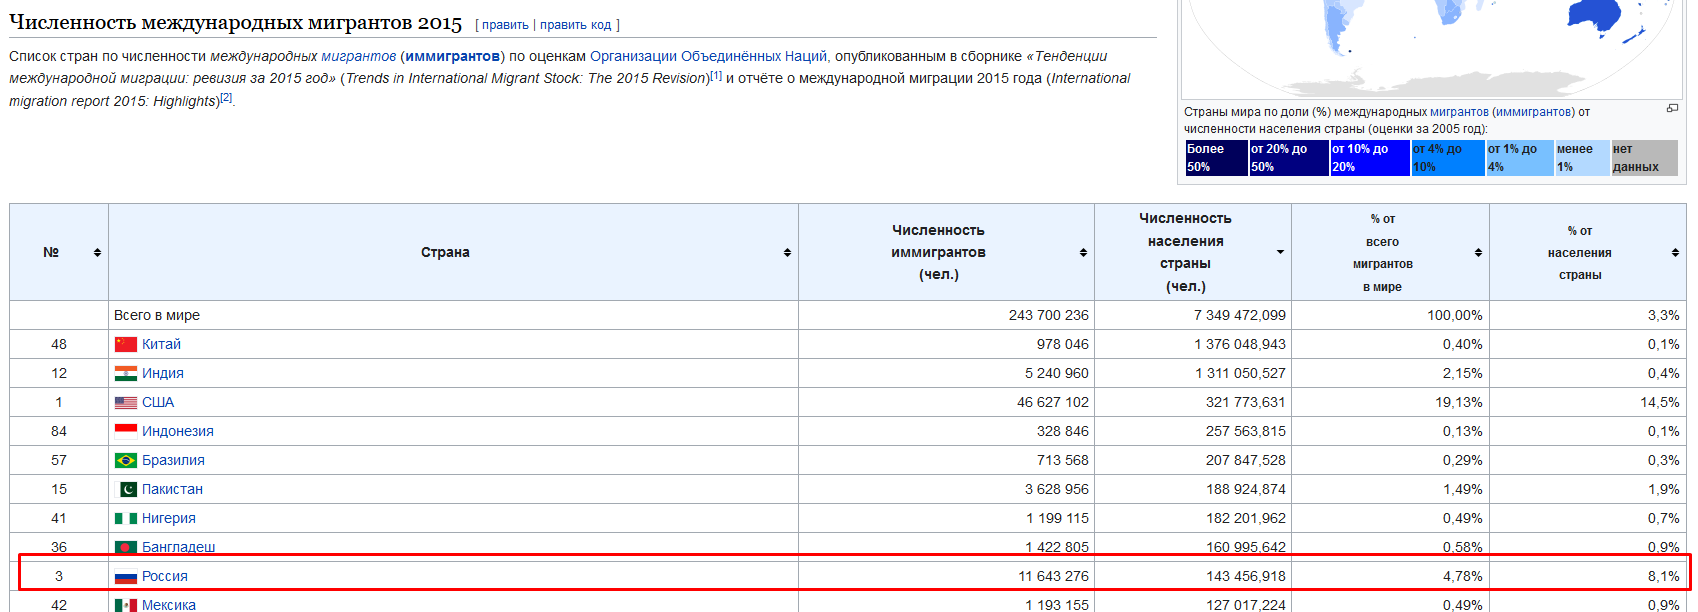
Task: Sort by % от населения страны arrows
Action: [1675, 252]
